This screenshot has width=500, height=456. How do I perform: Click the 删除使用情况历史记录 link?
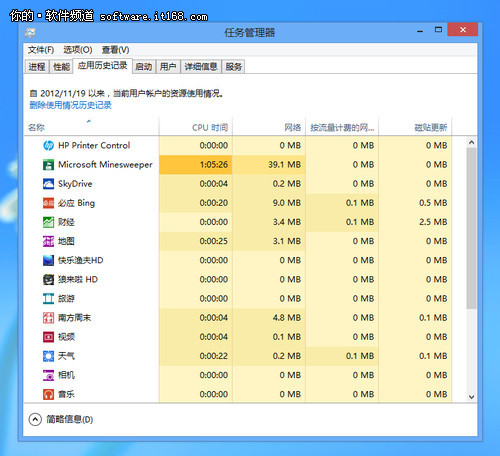(x=70, y=105)
